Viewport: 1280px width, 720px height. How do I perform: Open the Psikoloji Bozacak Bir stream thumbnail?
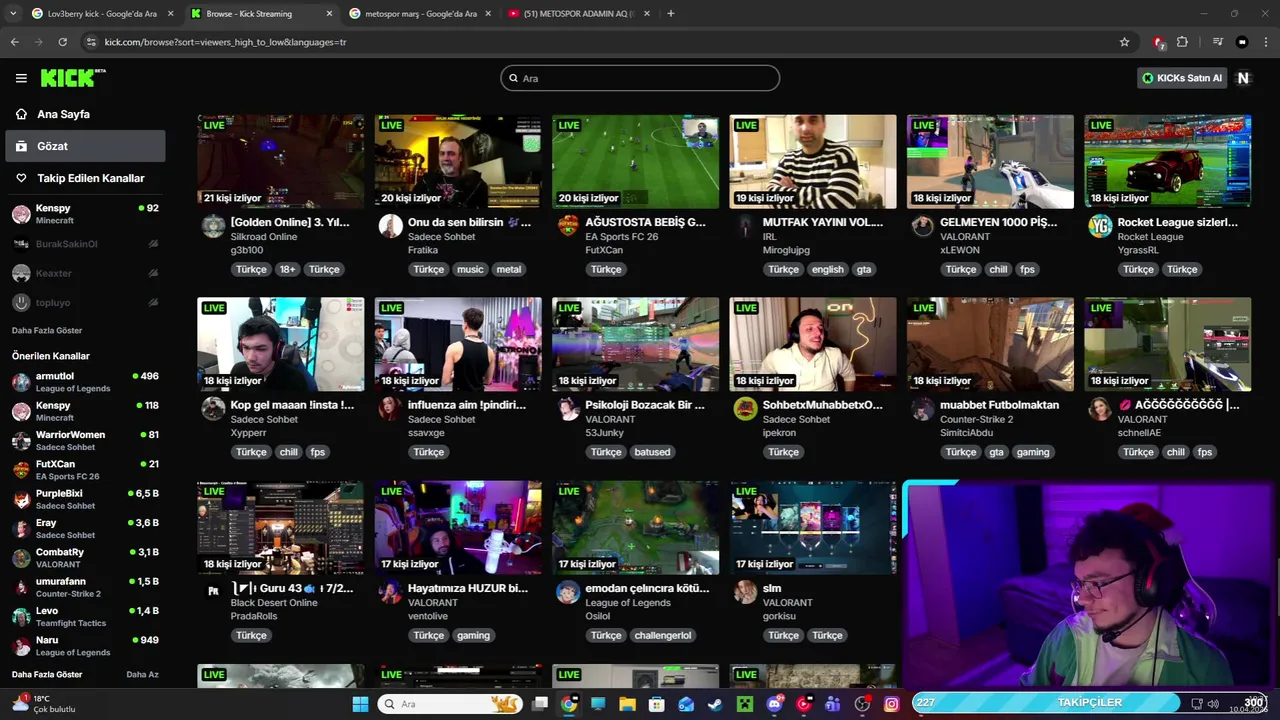coord(635,344)
